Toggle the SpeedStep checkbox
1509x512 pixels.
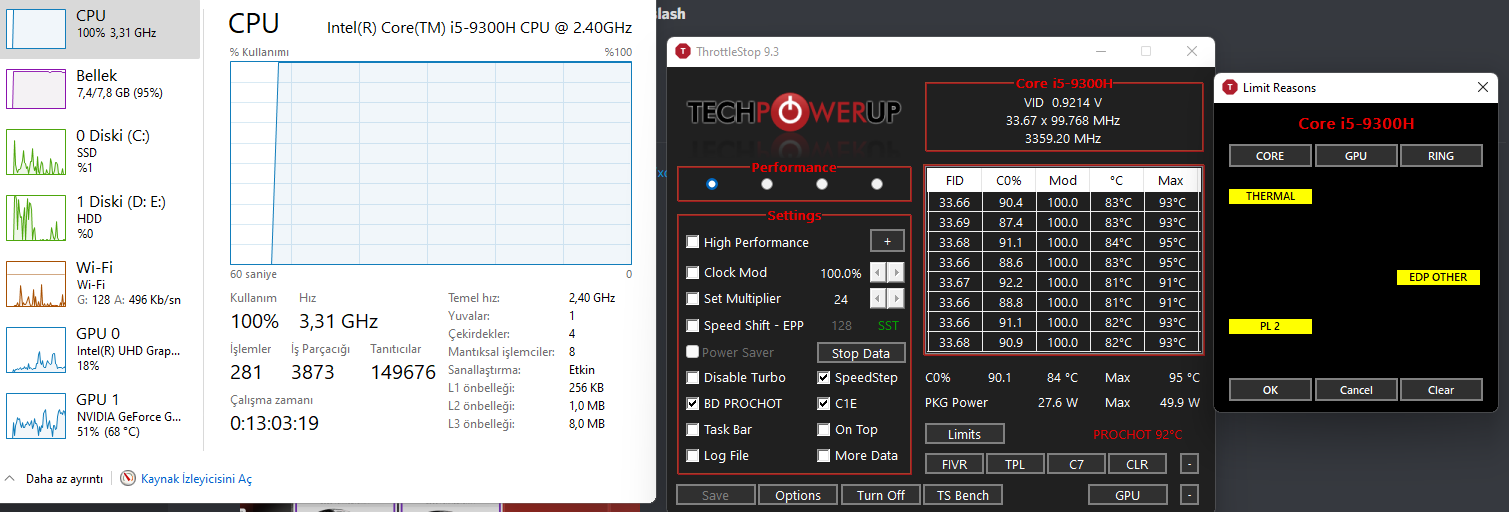pyautogui.click(x=824, y=377)
